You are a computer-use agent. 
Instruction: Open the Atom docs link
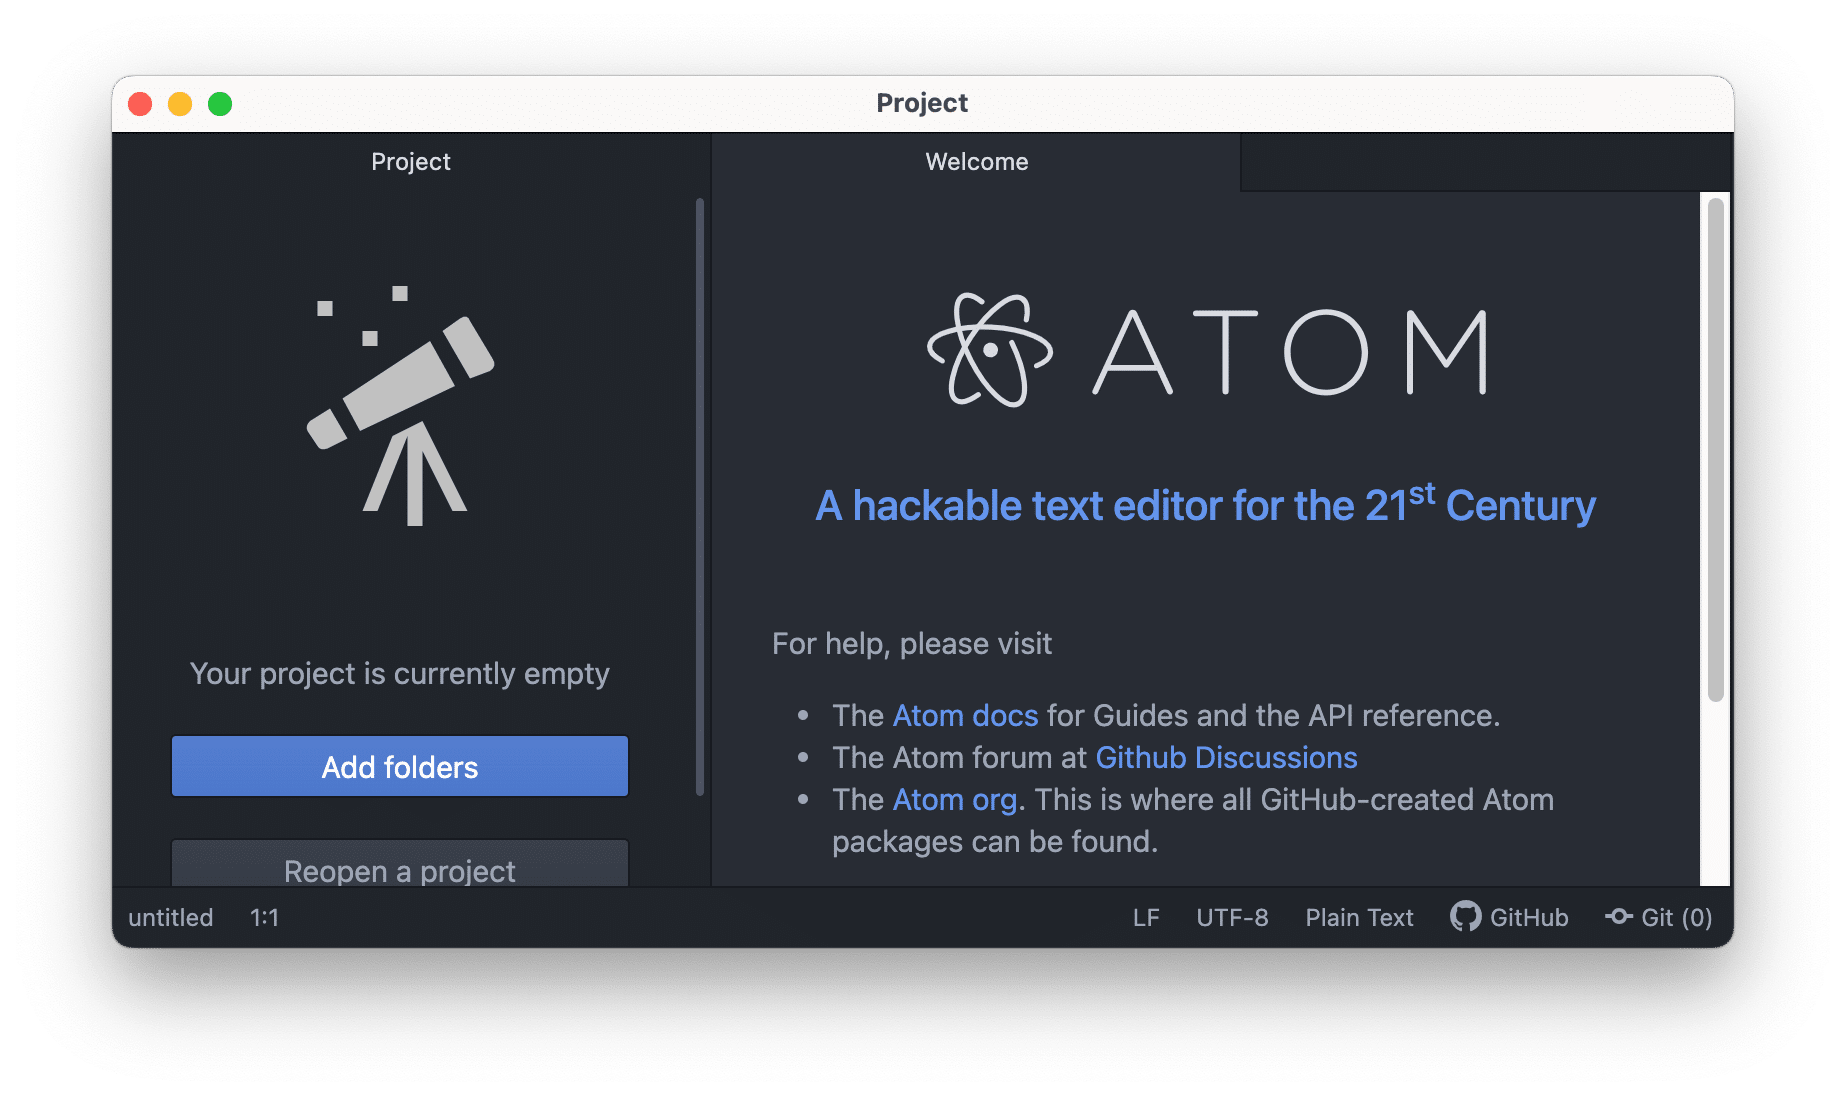[963, 715]
